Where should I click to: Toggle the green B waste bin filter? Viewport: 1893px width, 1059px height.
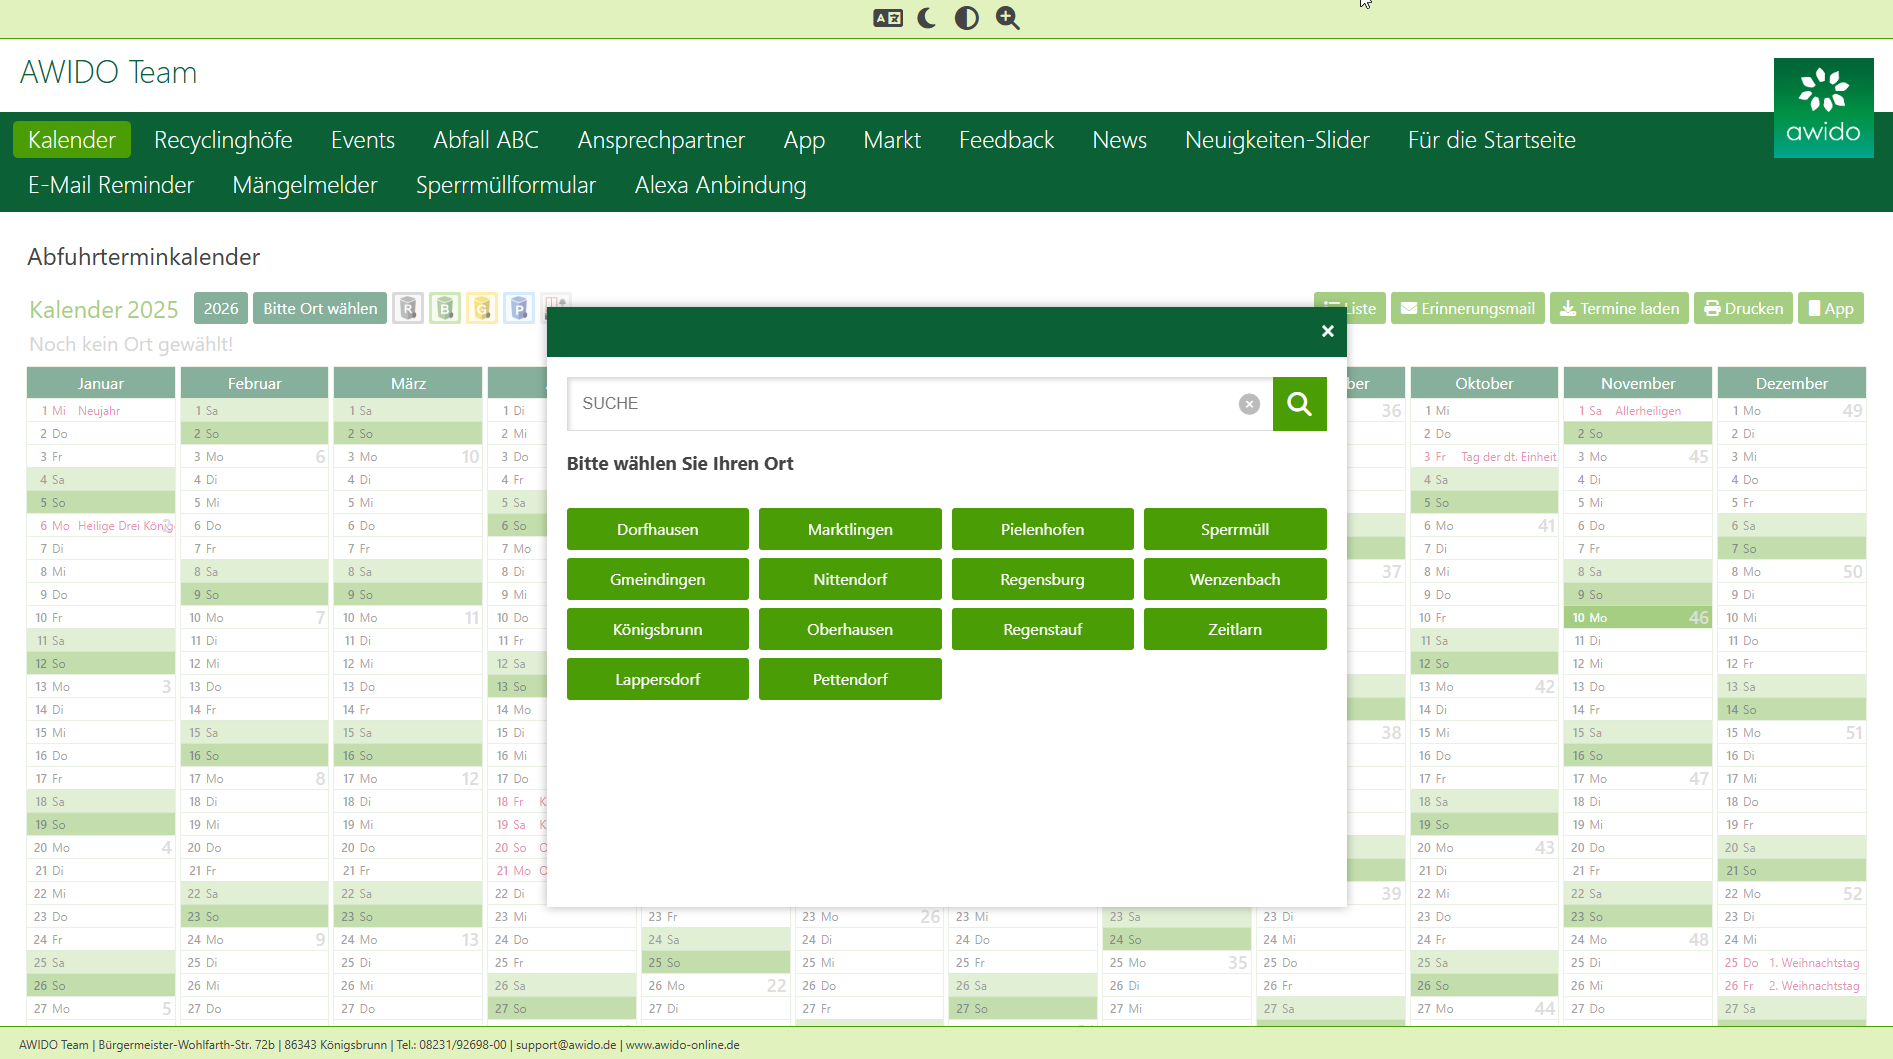pyautogui.click(x=445, y=309)
